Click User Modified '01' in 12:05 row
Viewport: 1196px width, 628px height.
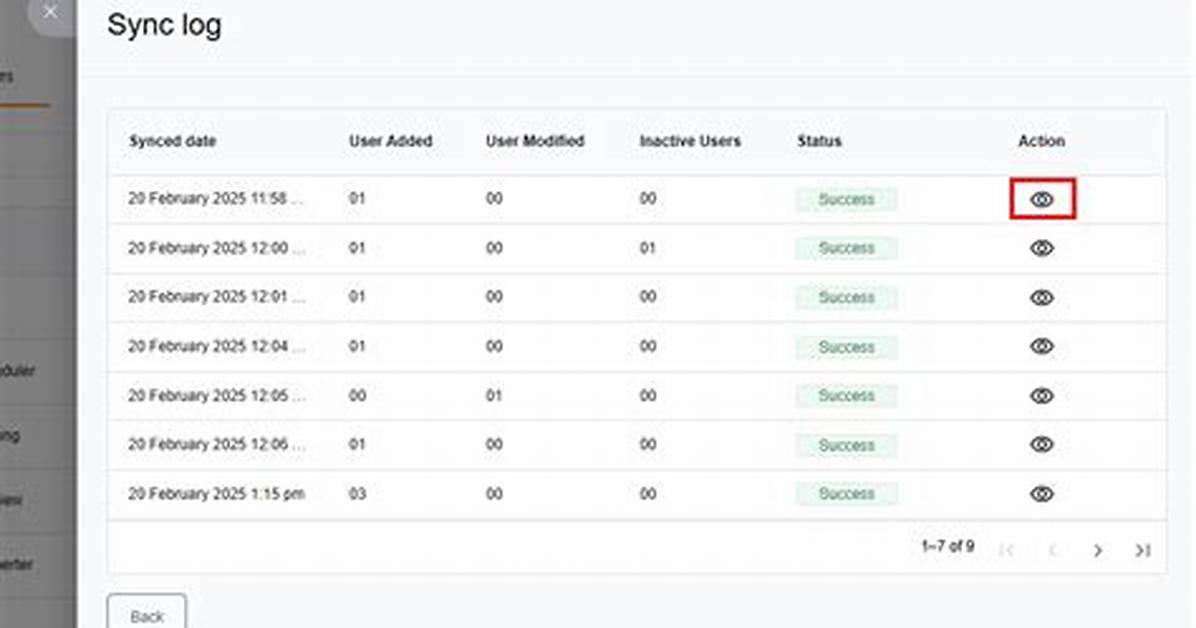[494, 395]
